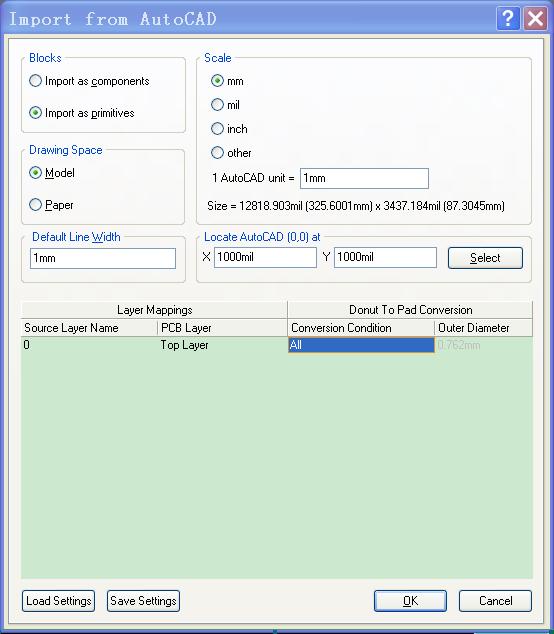
Task: Select source layer 0 cell
Action: pos(89,345)
